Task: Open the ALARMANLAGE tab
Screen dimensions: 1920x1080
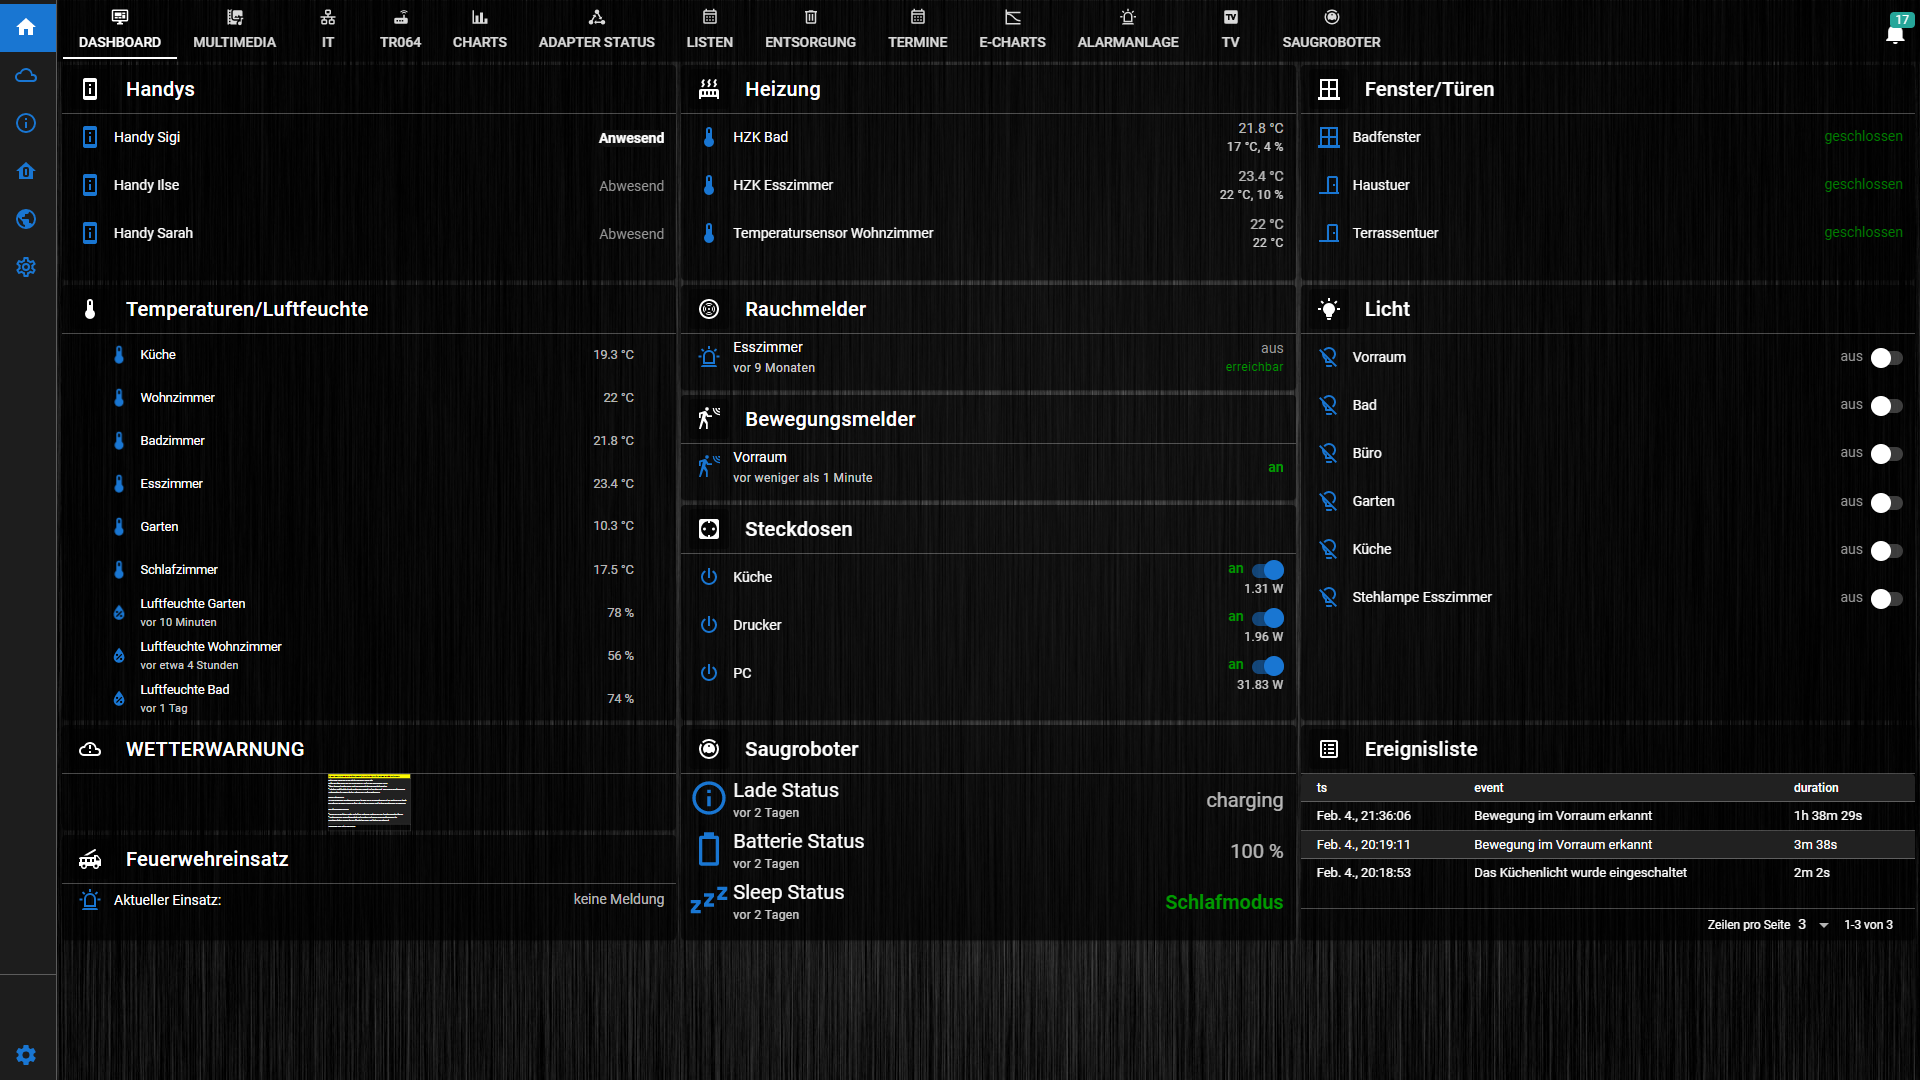Action: coord(1128,29)
